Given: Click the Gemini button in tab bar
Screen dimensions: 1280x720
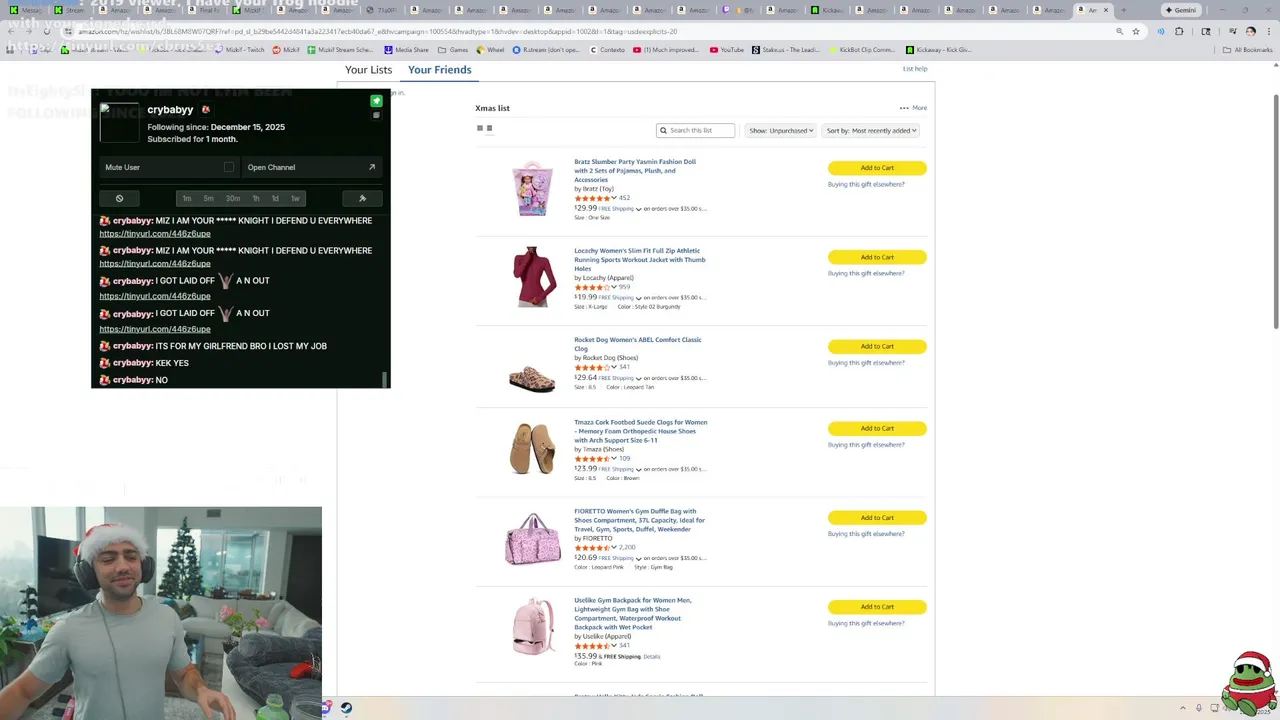Looking at the screenshot, I should point(1180,10).
